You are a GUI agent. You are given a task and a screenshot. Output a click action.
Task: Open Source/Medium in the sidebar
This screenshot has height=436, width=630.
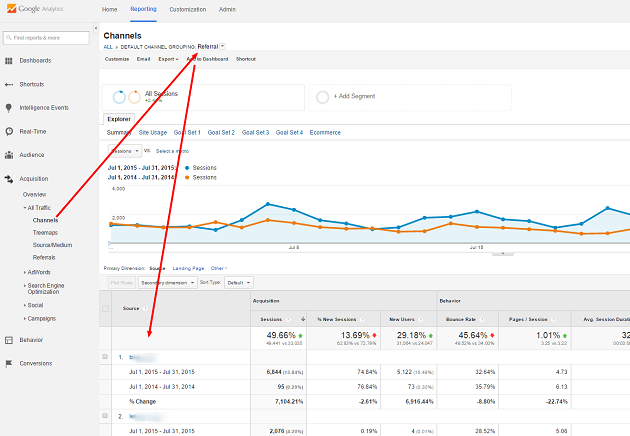pos(52,245)
